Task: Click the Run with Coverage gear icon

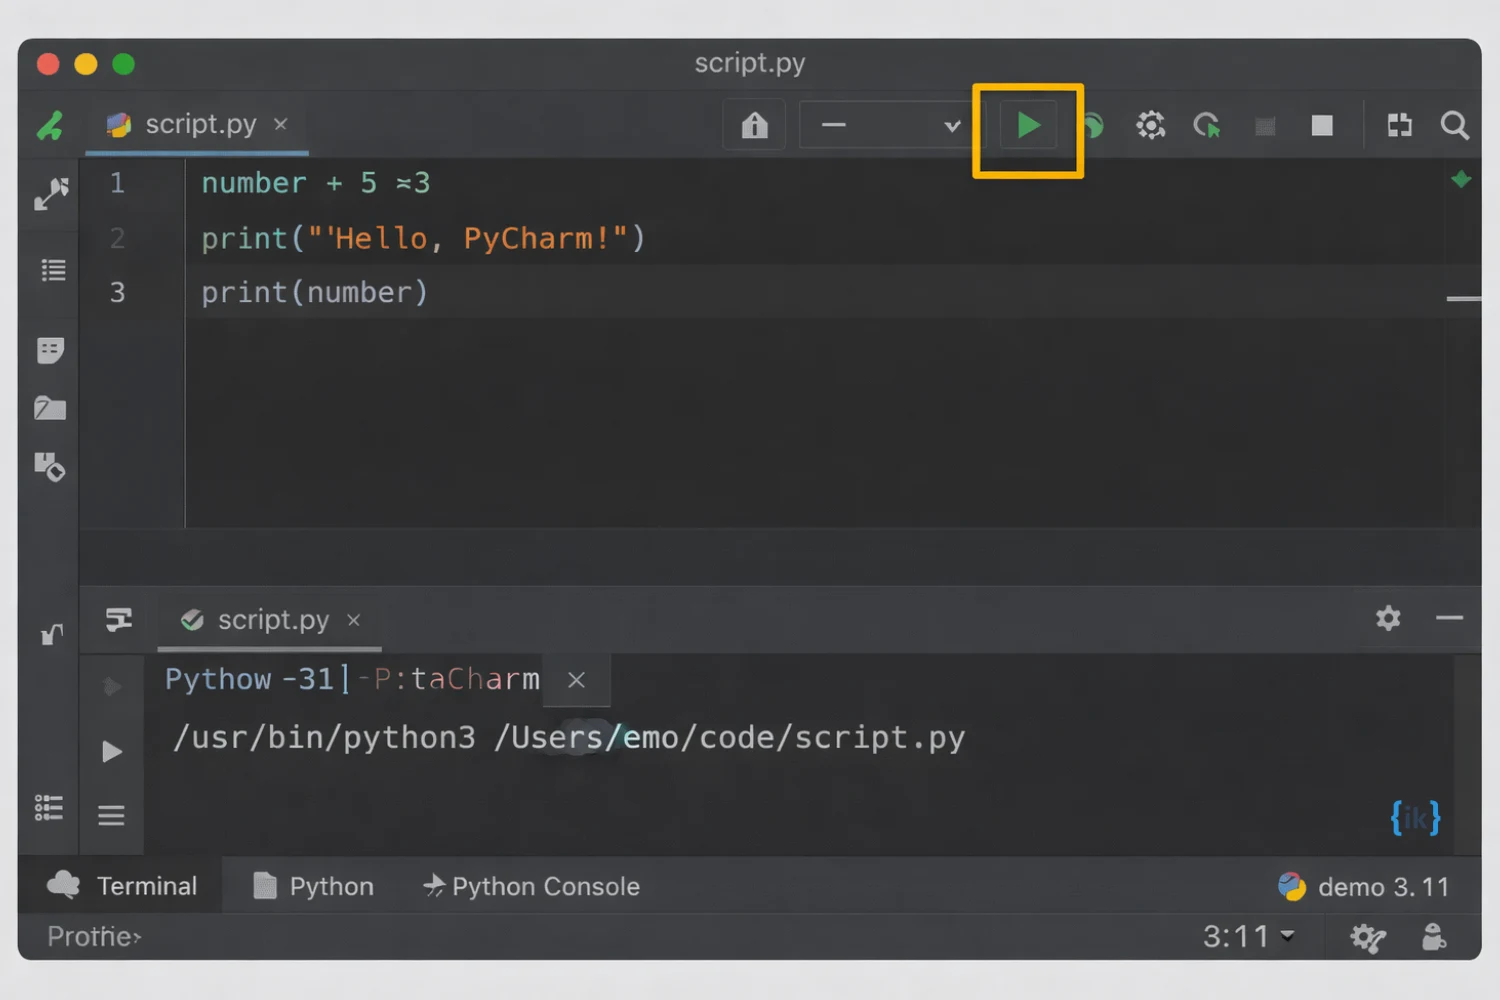Action: tap(1150, 125)
